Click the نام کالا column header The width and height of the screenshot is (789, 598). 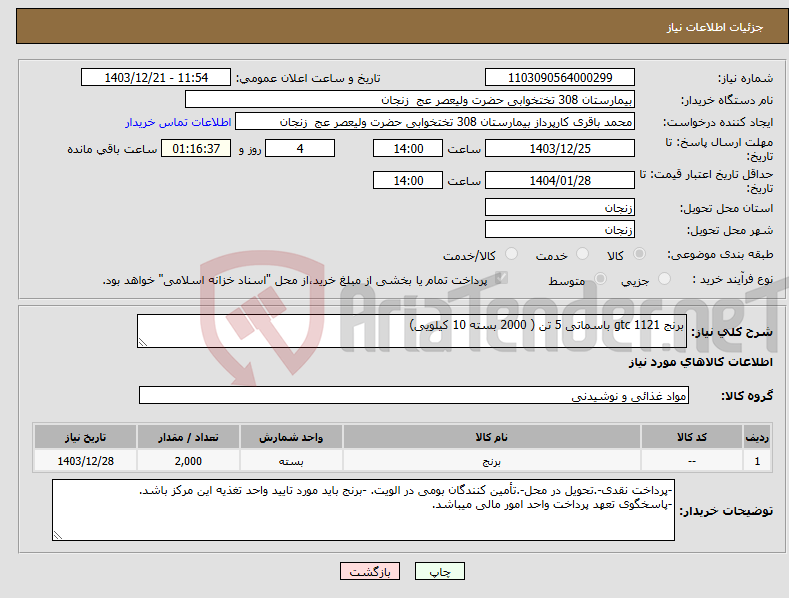(x=492, y=437)
